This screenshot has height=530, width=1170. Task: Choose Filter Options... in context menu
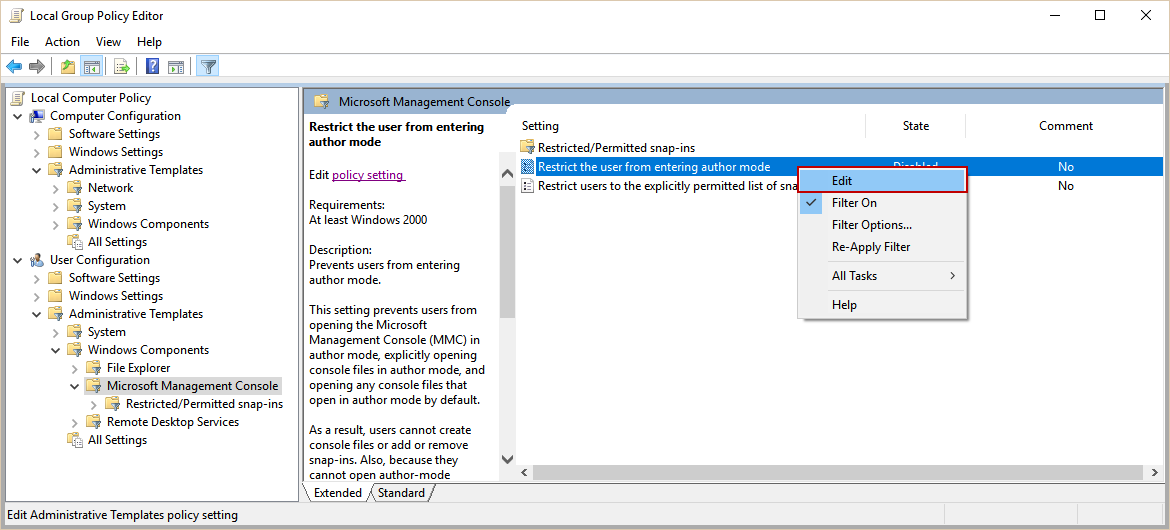coord(883,225)
